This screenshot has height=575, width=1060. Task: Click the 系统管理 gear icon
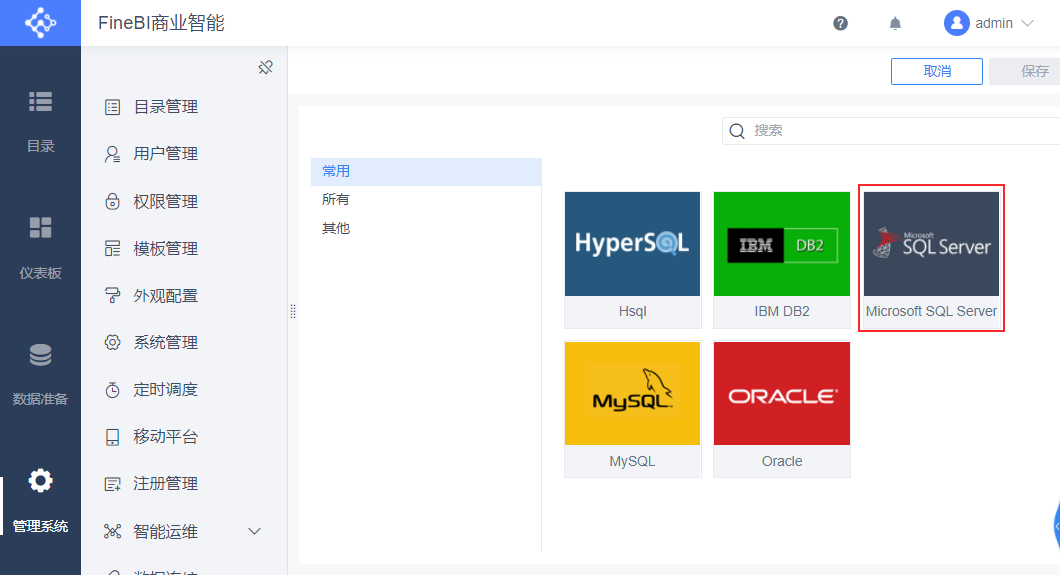tap(112, 343)
